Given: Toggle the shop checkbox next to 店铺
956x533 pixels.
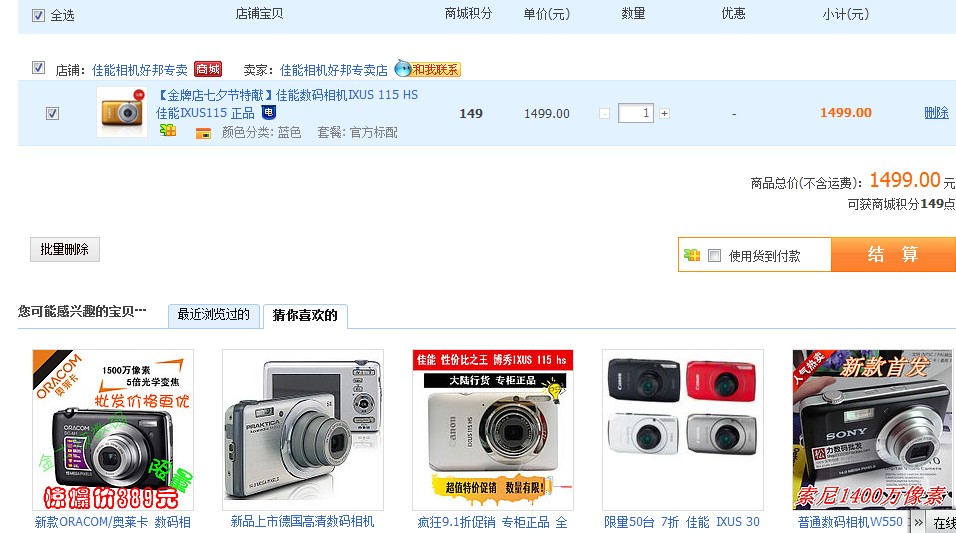Looking at the screenshot, I should [38, 68].
